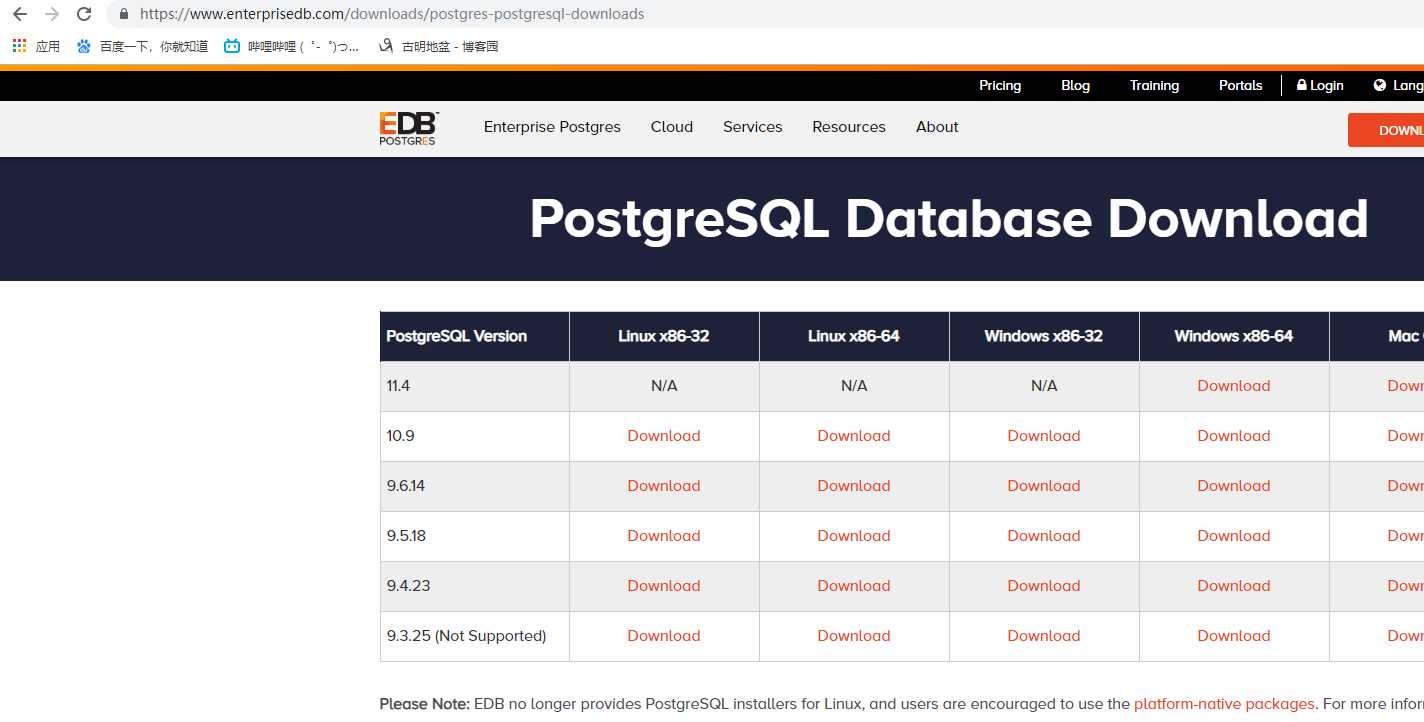Screen dimensions: 1424x722
Task: Open the Enterprise Postgres menu
Action: [x=552, y=127]
